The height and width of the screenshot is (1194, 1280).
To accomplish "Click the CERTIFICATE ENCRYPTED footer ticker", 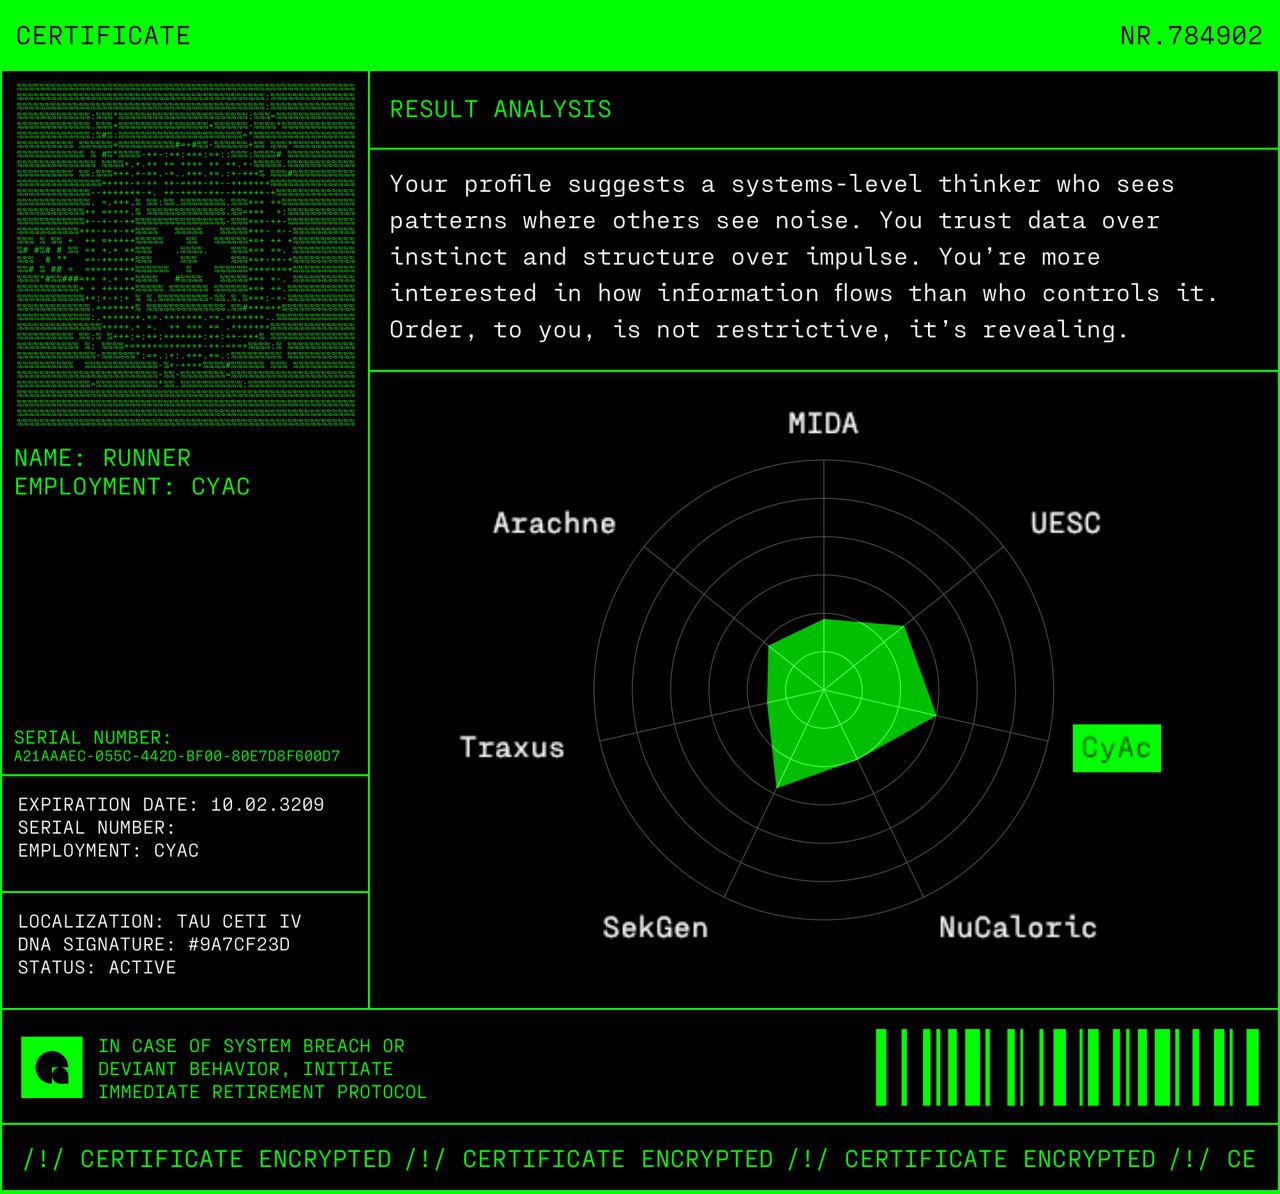I will [640, 1159].
